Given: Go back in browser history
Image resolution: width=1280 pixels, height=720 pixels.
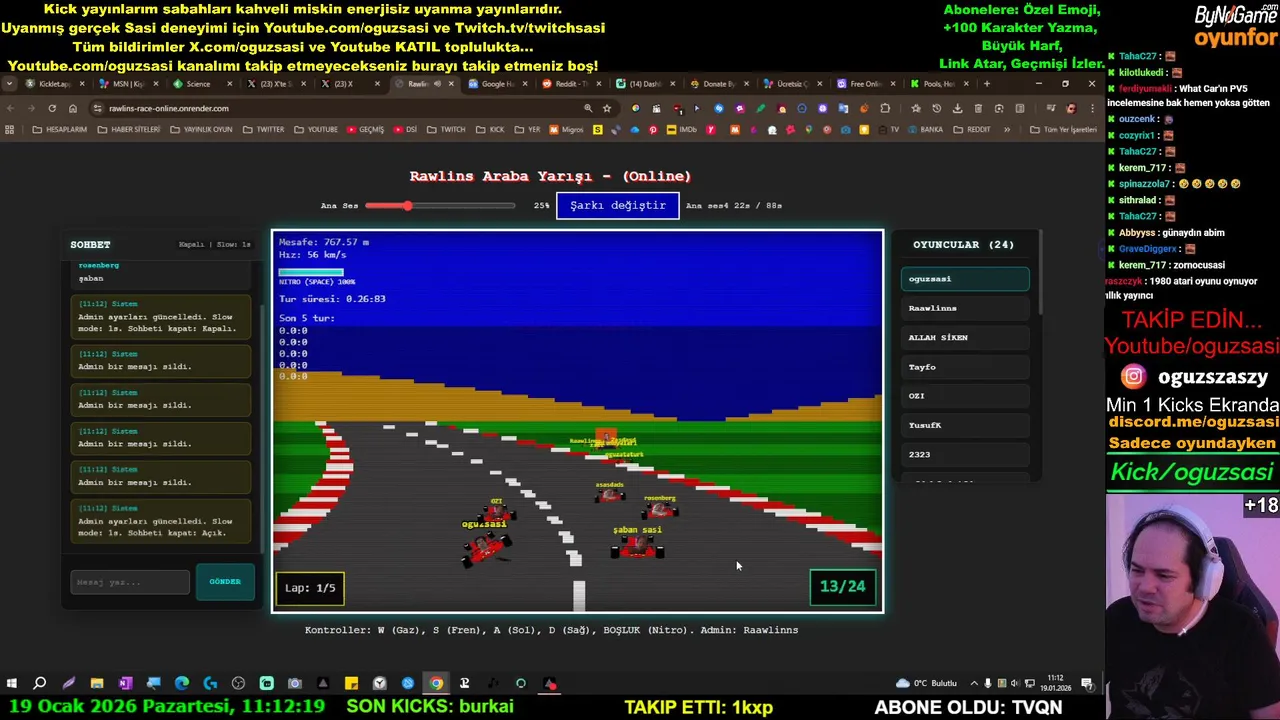Looking at the screenshot, I should [x=11, y=108].
